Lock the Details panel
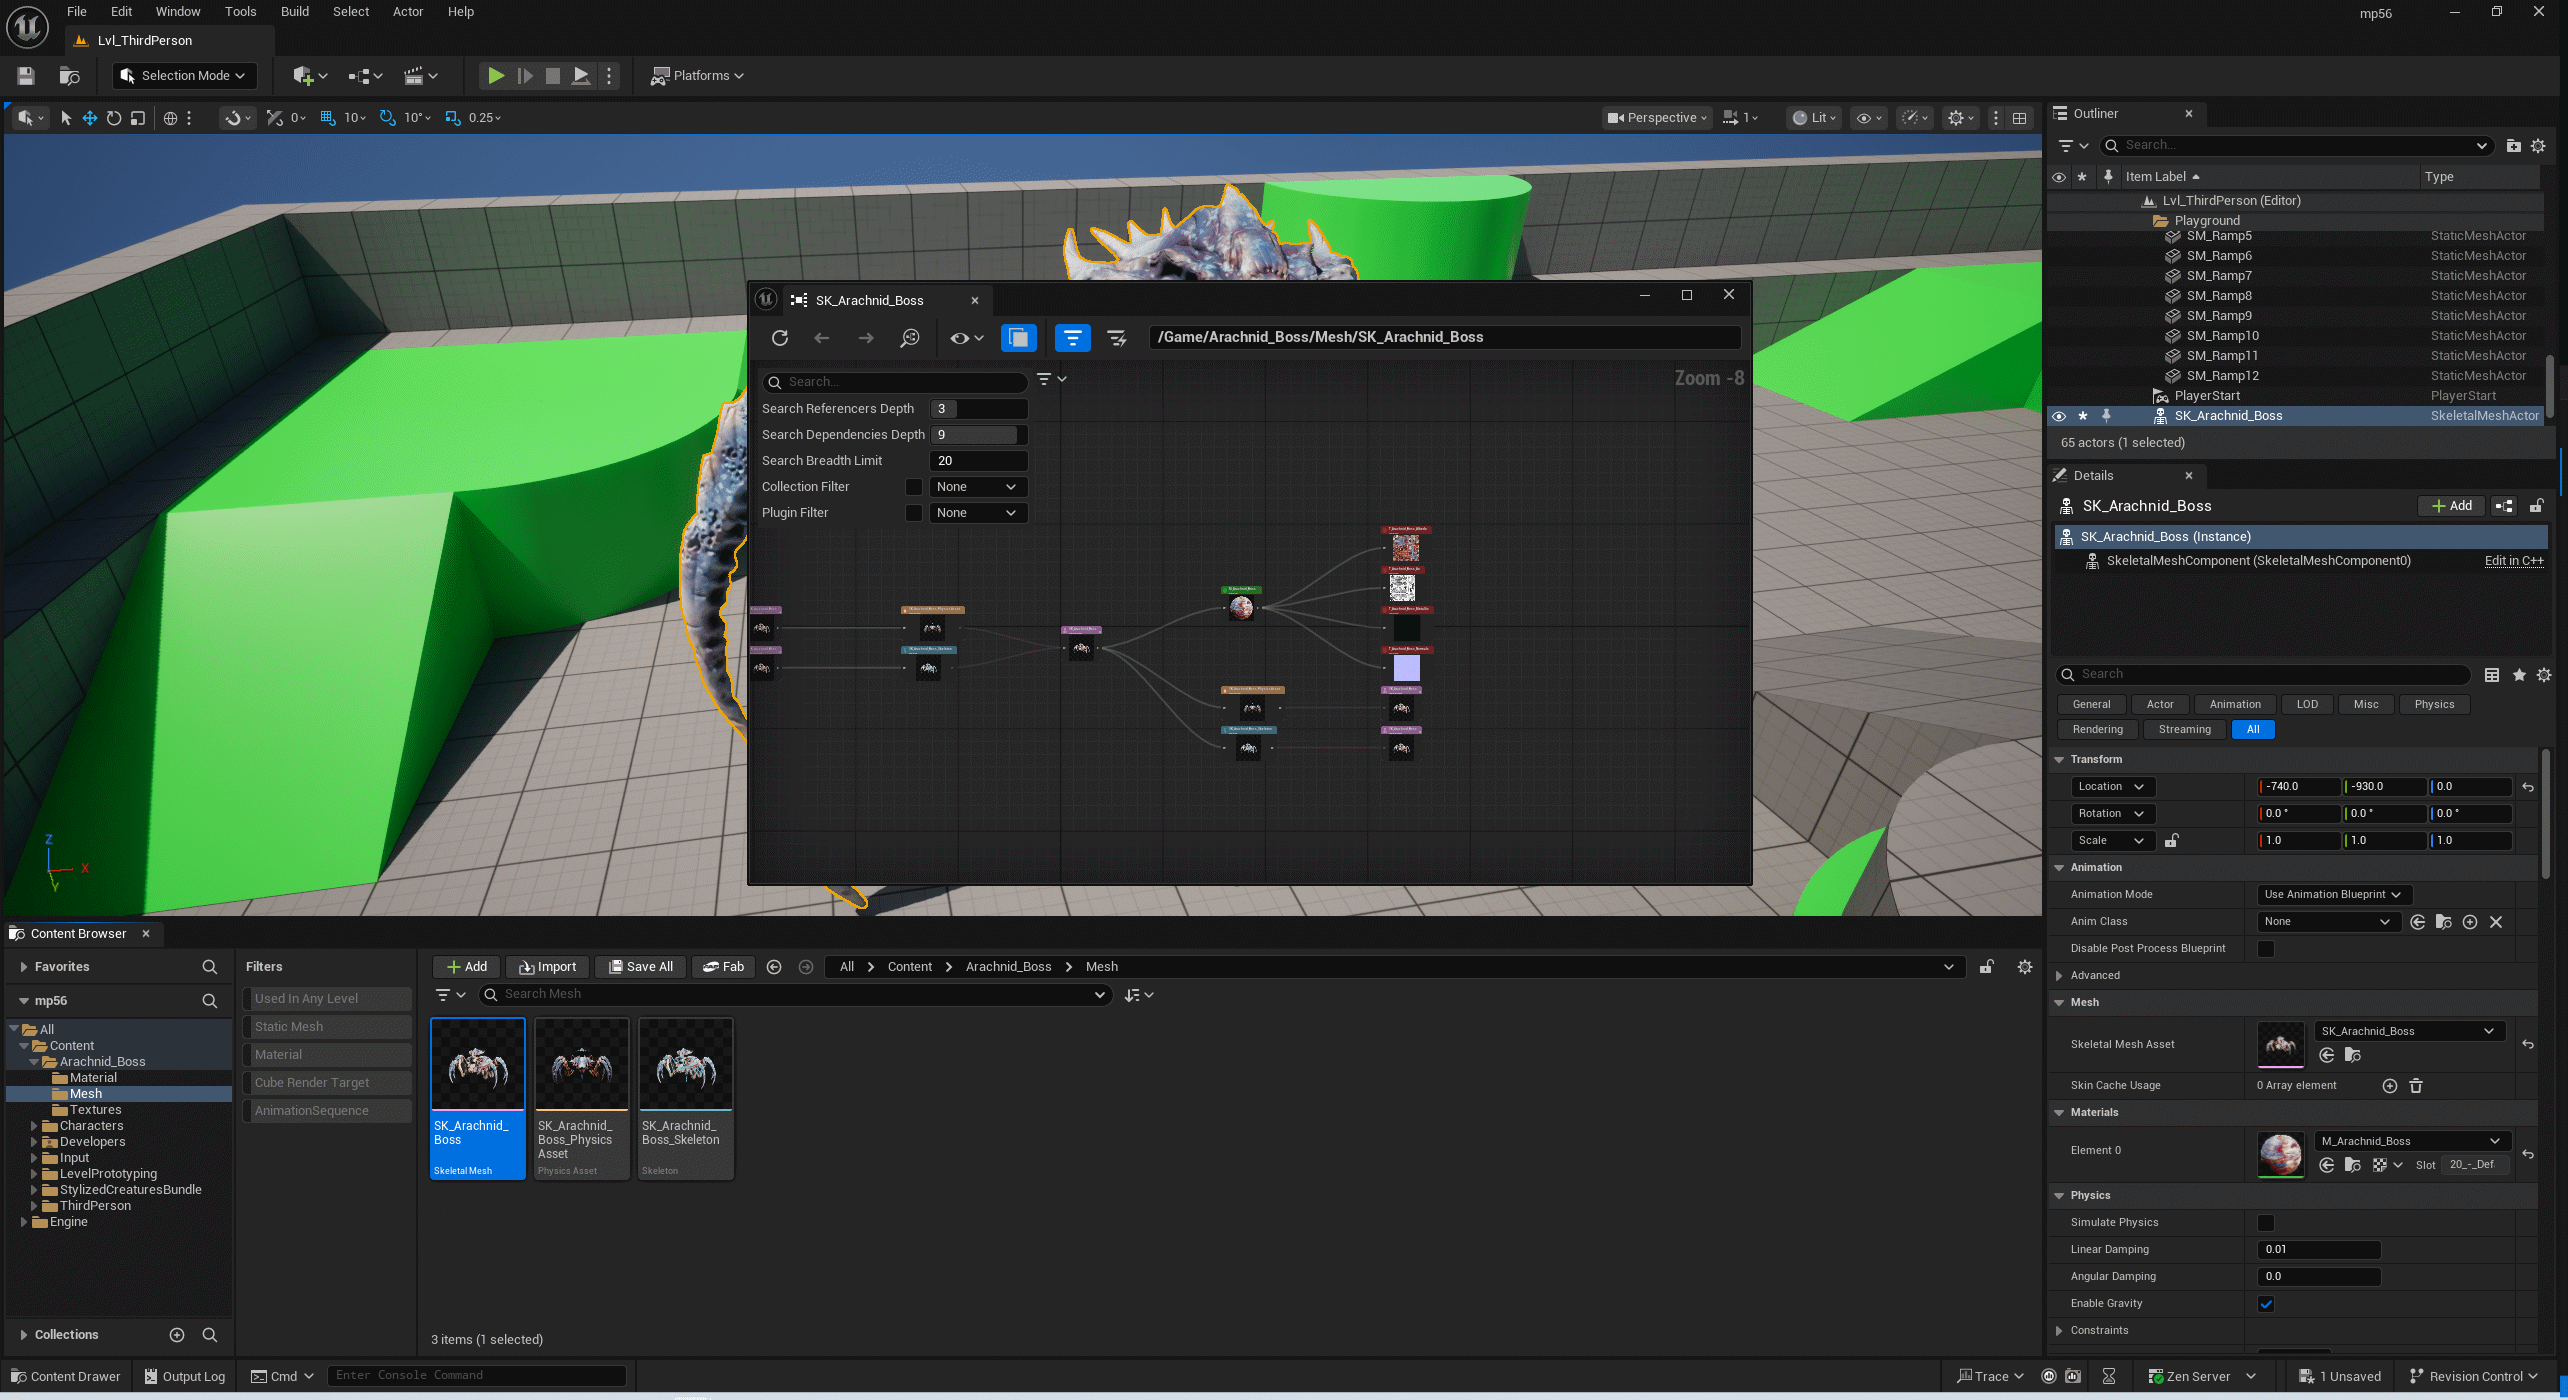2568x1400 pixels. coord(2536,506)
